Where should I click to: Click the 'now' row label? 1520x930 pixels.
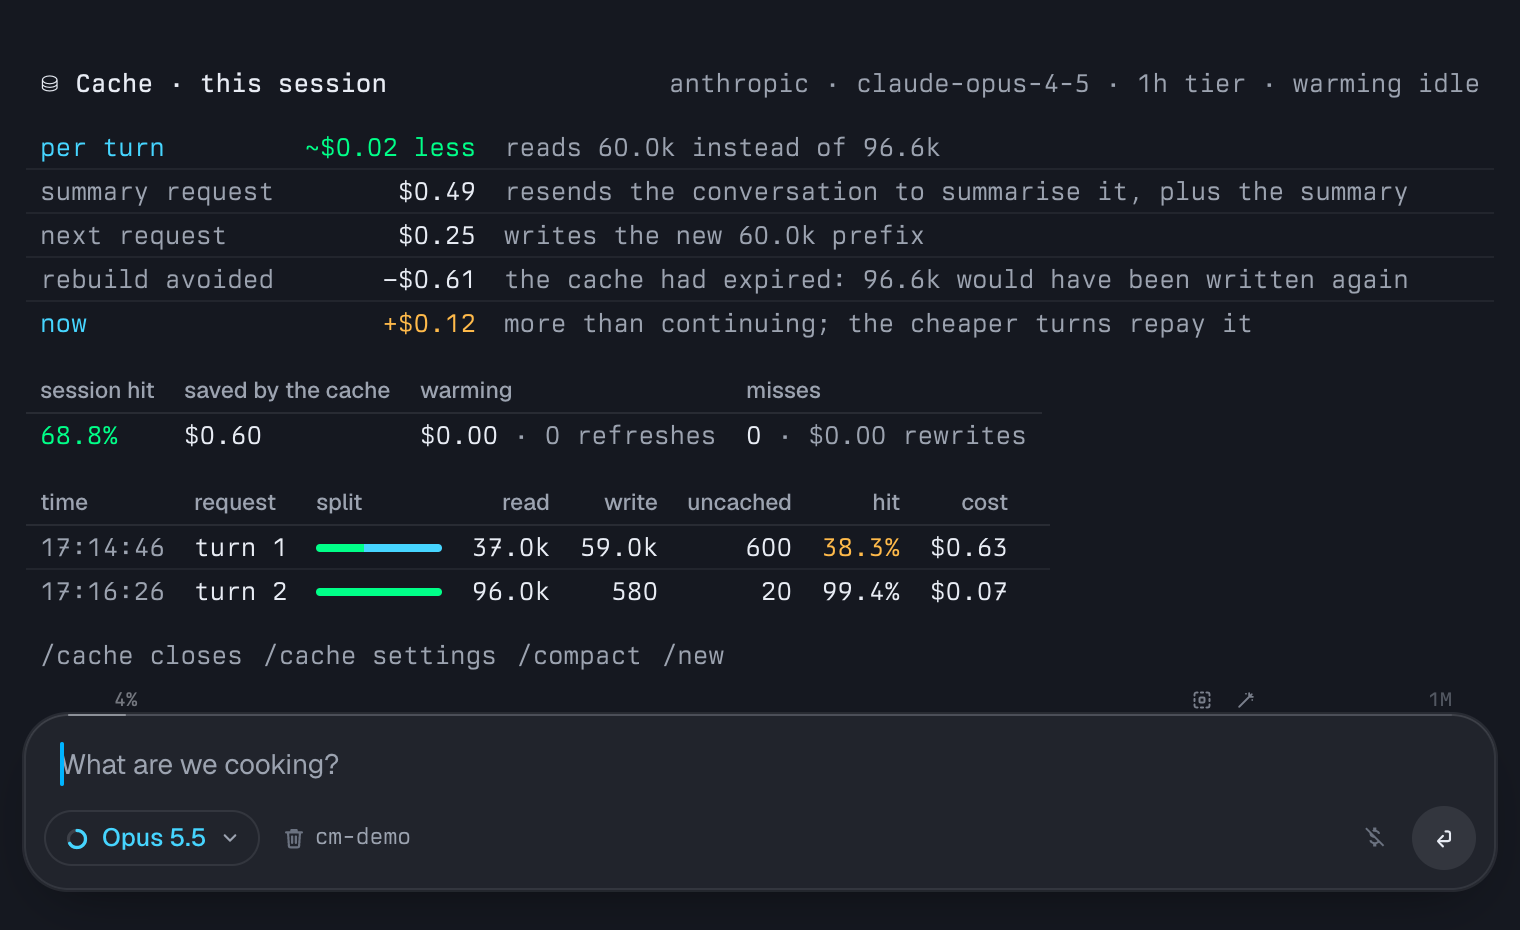[x=64, y=324]
